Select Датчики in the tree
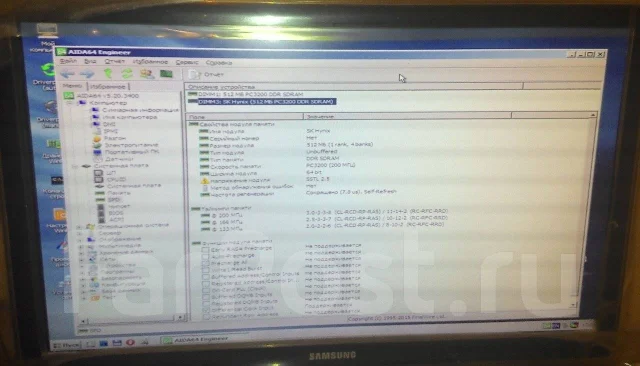 coord(119,159)
